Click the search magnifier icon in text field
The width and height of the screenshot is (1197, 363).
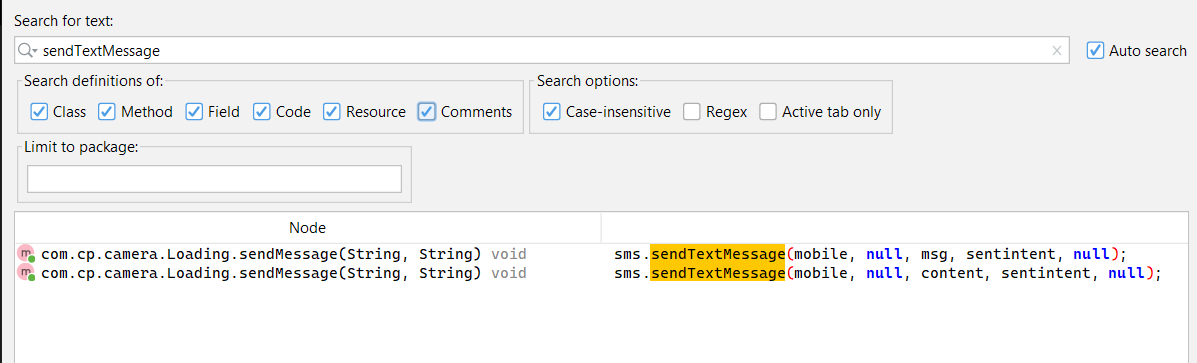coord(24,50)
